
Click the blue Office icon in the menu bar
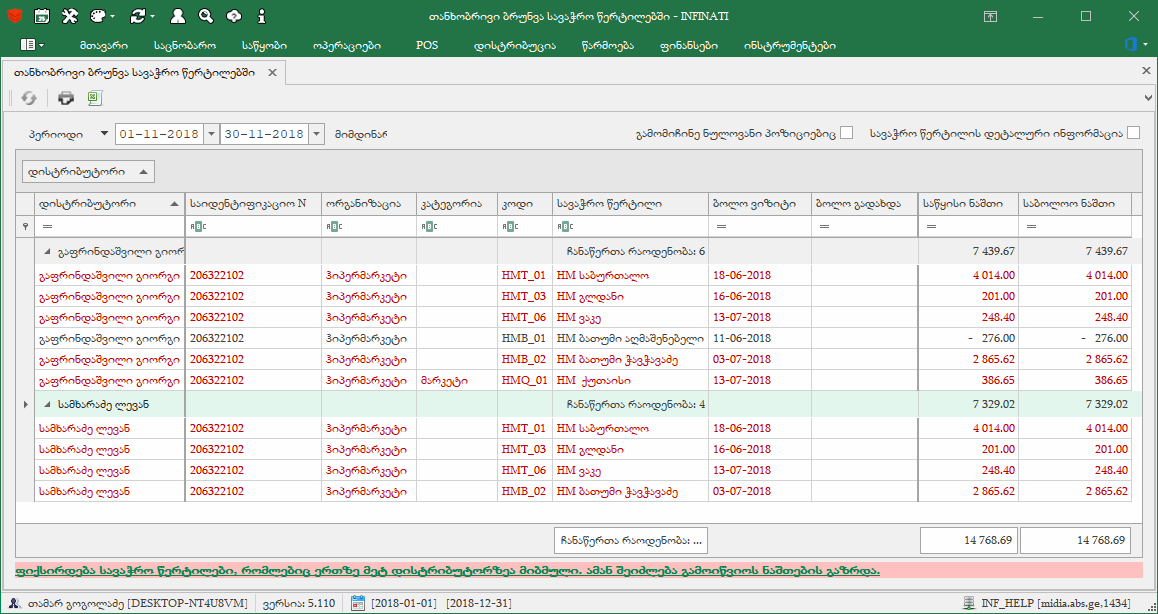1130,45
